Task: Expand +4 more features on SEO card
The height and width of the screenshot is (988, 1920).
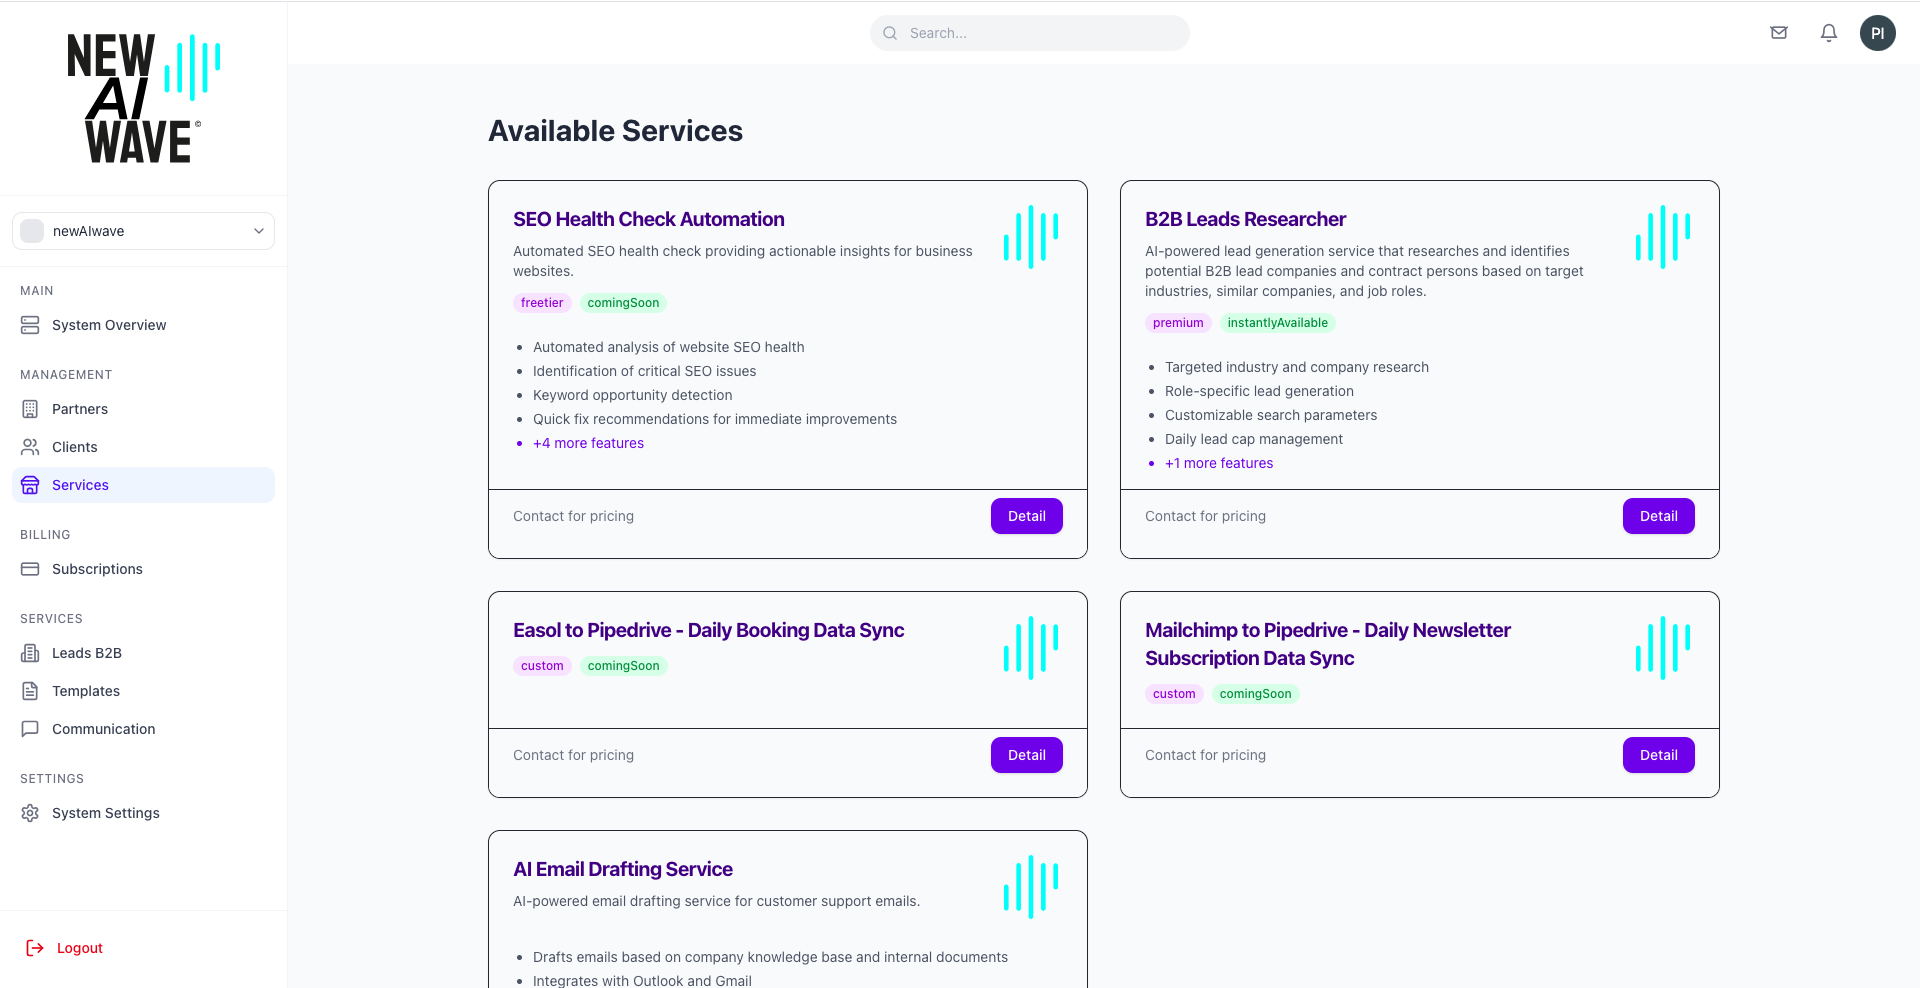Action: tap(588, 443)
